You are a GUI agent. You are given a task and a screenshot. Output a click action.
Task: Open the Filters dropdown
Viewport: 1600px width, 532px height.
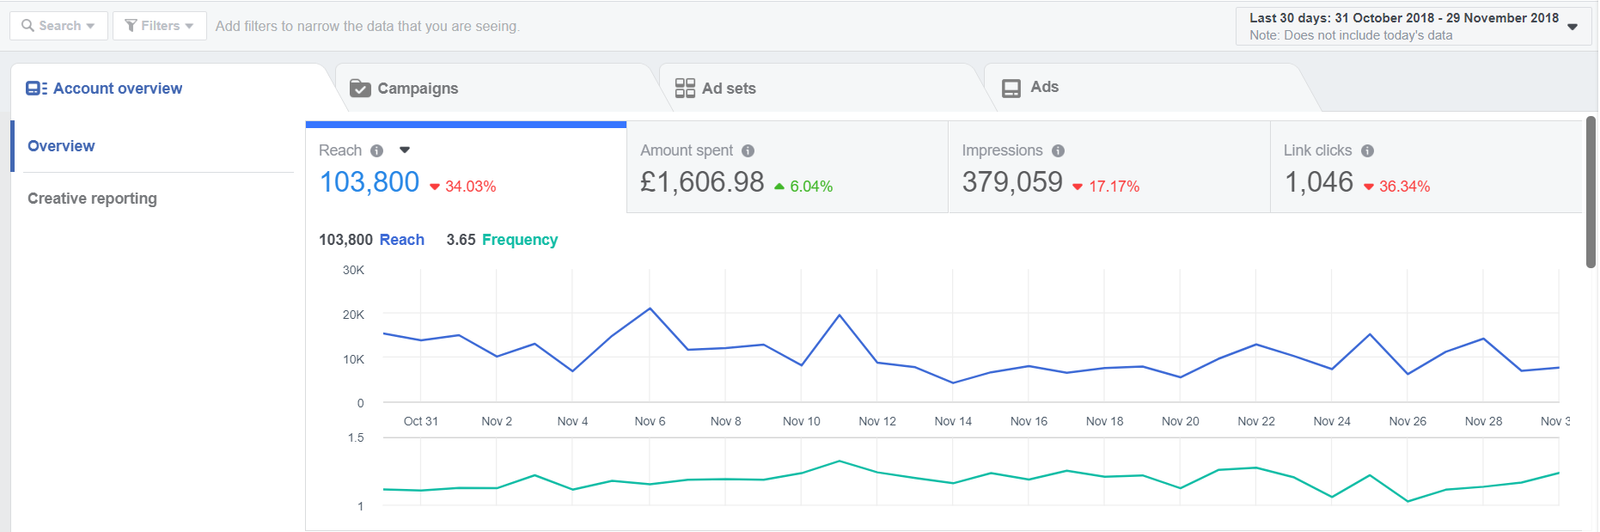coord(159,26)
